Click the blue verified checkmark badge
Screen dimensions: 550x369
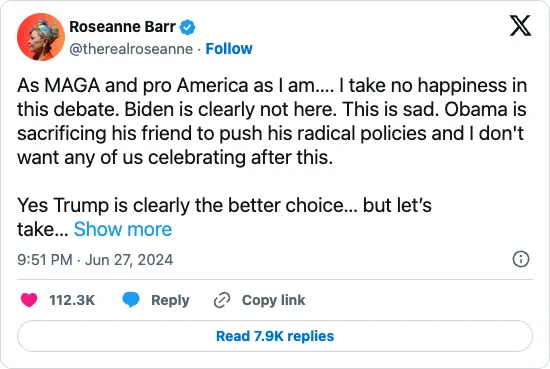click(187, 27)
